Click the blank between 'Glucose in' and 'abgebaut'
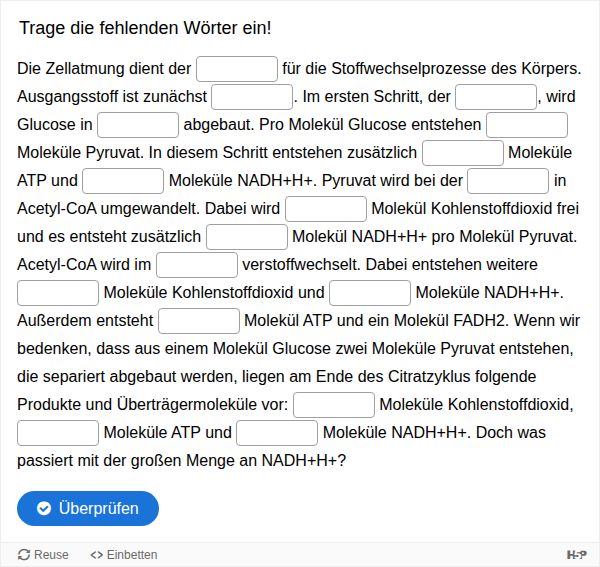Viewport: 600px width, 567px height. point(138,125)
